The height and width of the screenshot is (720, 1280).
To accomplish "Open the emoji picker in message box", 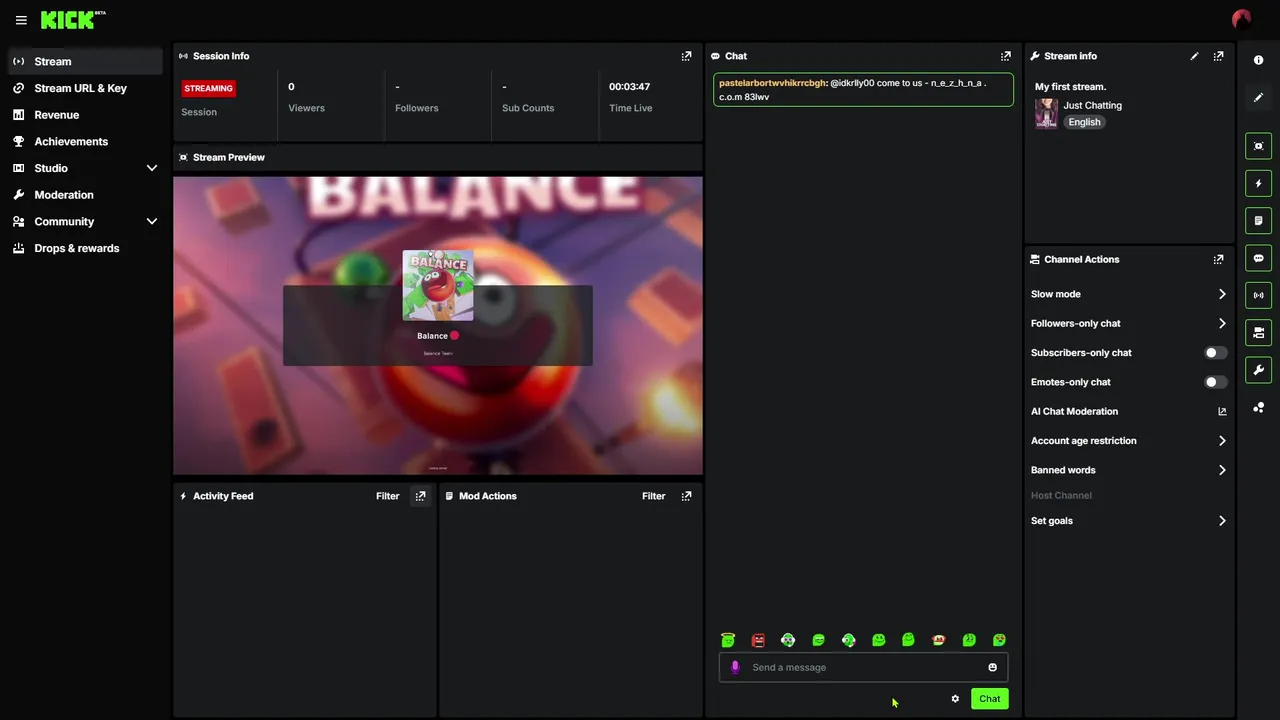I will tap(992, 667).
